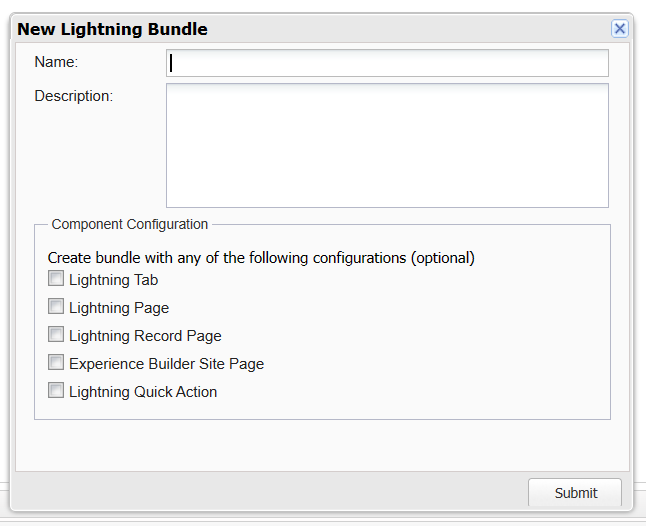Check the Lightning Record Page box

[56, 335]
